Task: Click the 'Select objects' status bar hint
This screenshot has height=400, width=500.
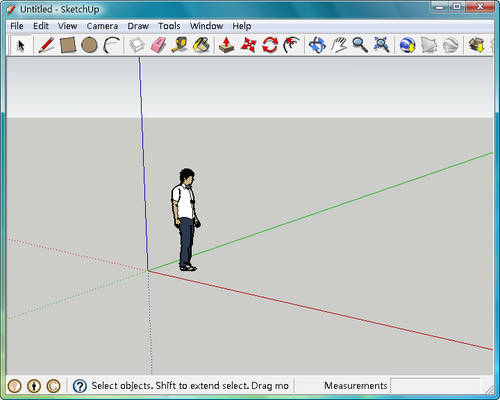Action: click(x=190, y=386)
